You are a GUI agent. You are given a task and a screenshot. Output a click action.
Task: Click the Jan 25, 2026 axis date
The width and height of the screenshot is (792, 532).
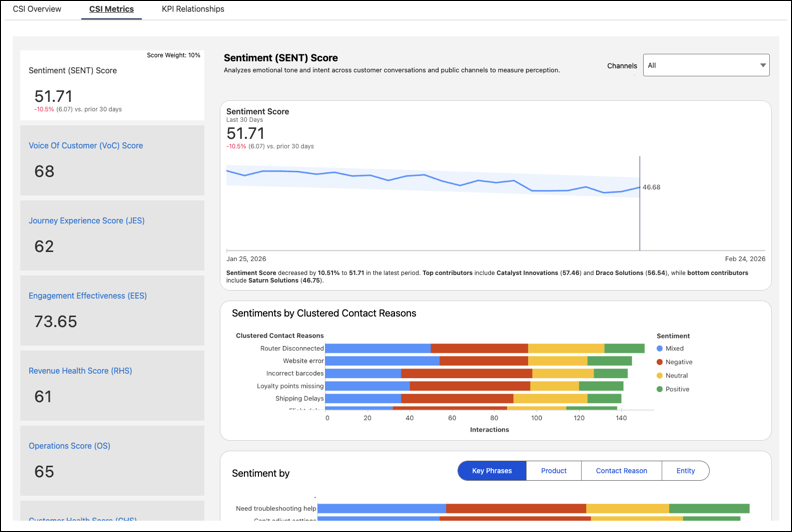click(x=246, y=259)
